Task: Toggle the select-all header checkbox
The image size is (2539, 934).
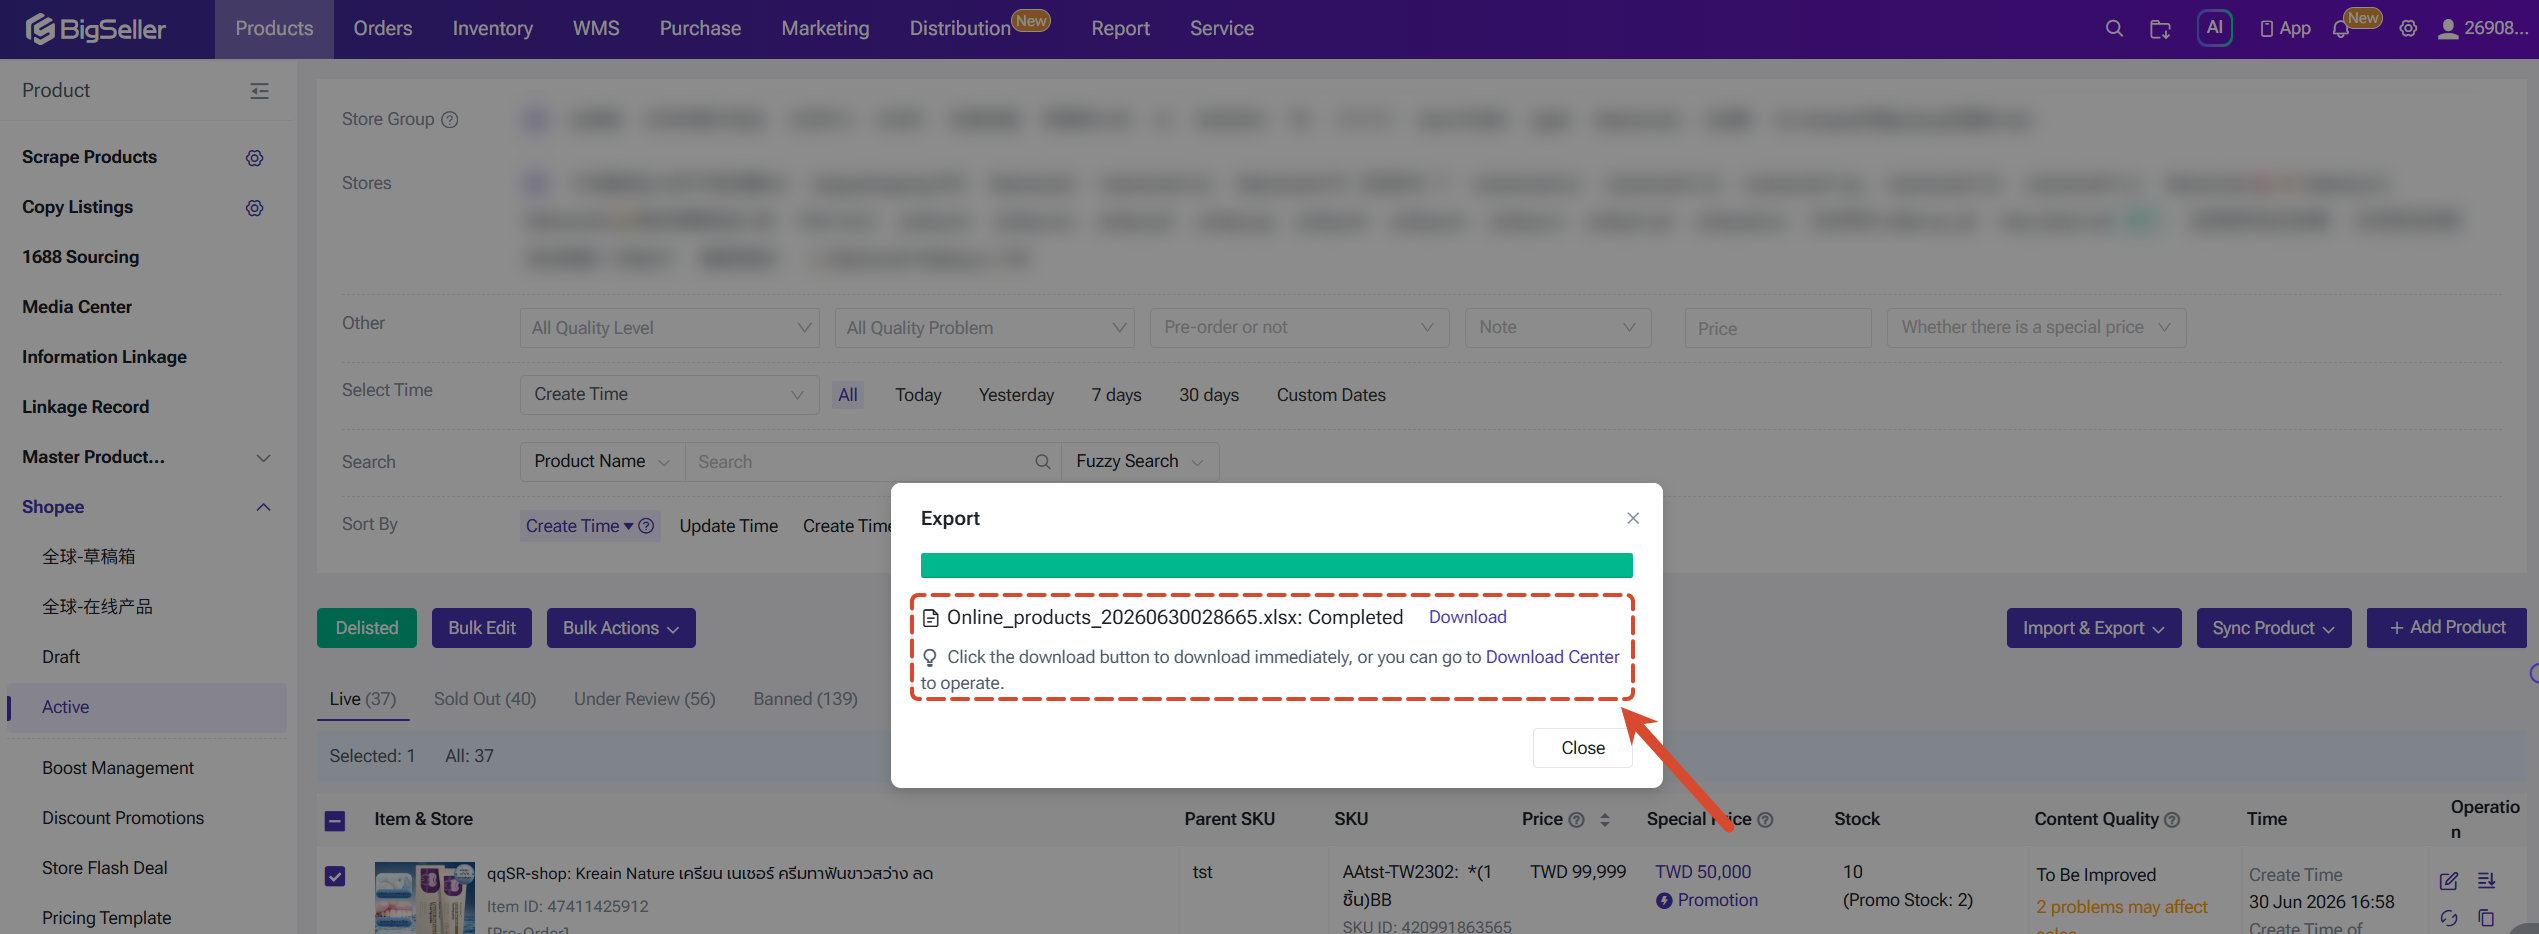Action: click(335, 821)
